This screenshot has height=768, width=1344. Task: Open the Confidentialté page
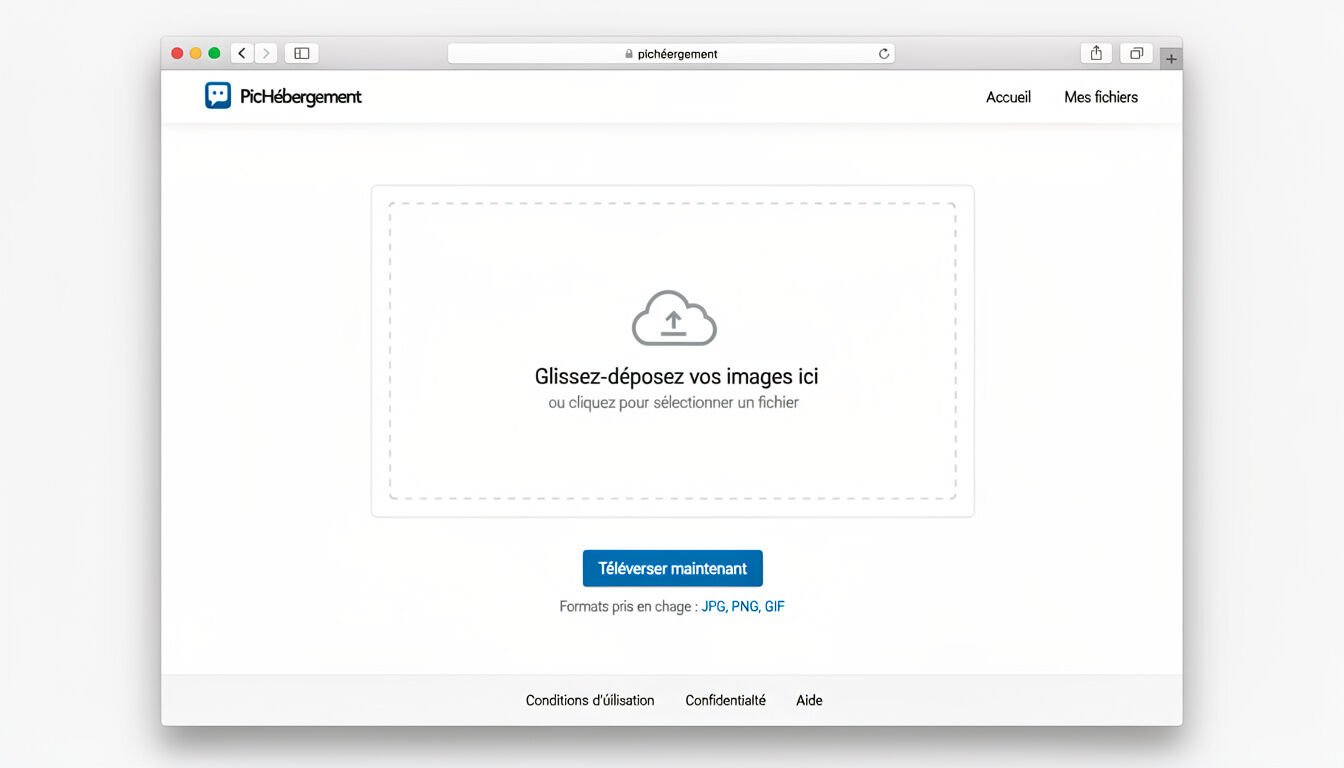coord(725,700)
